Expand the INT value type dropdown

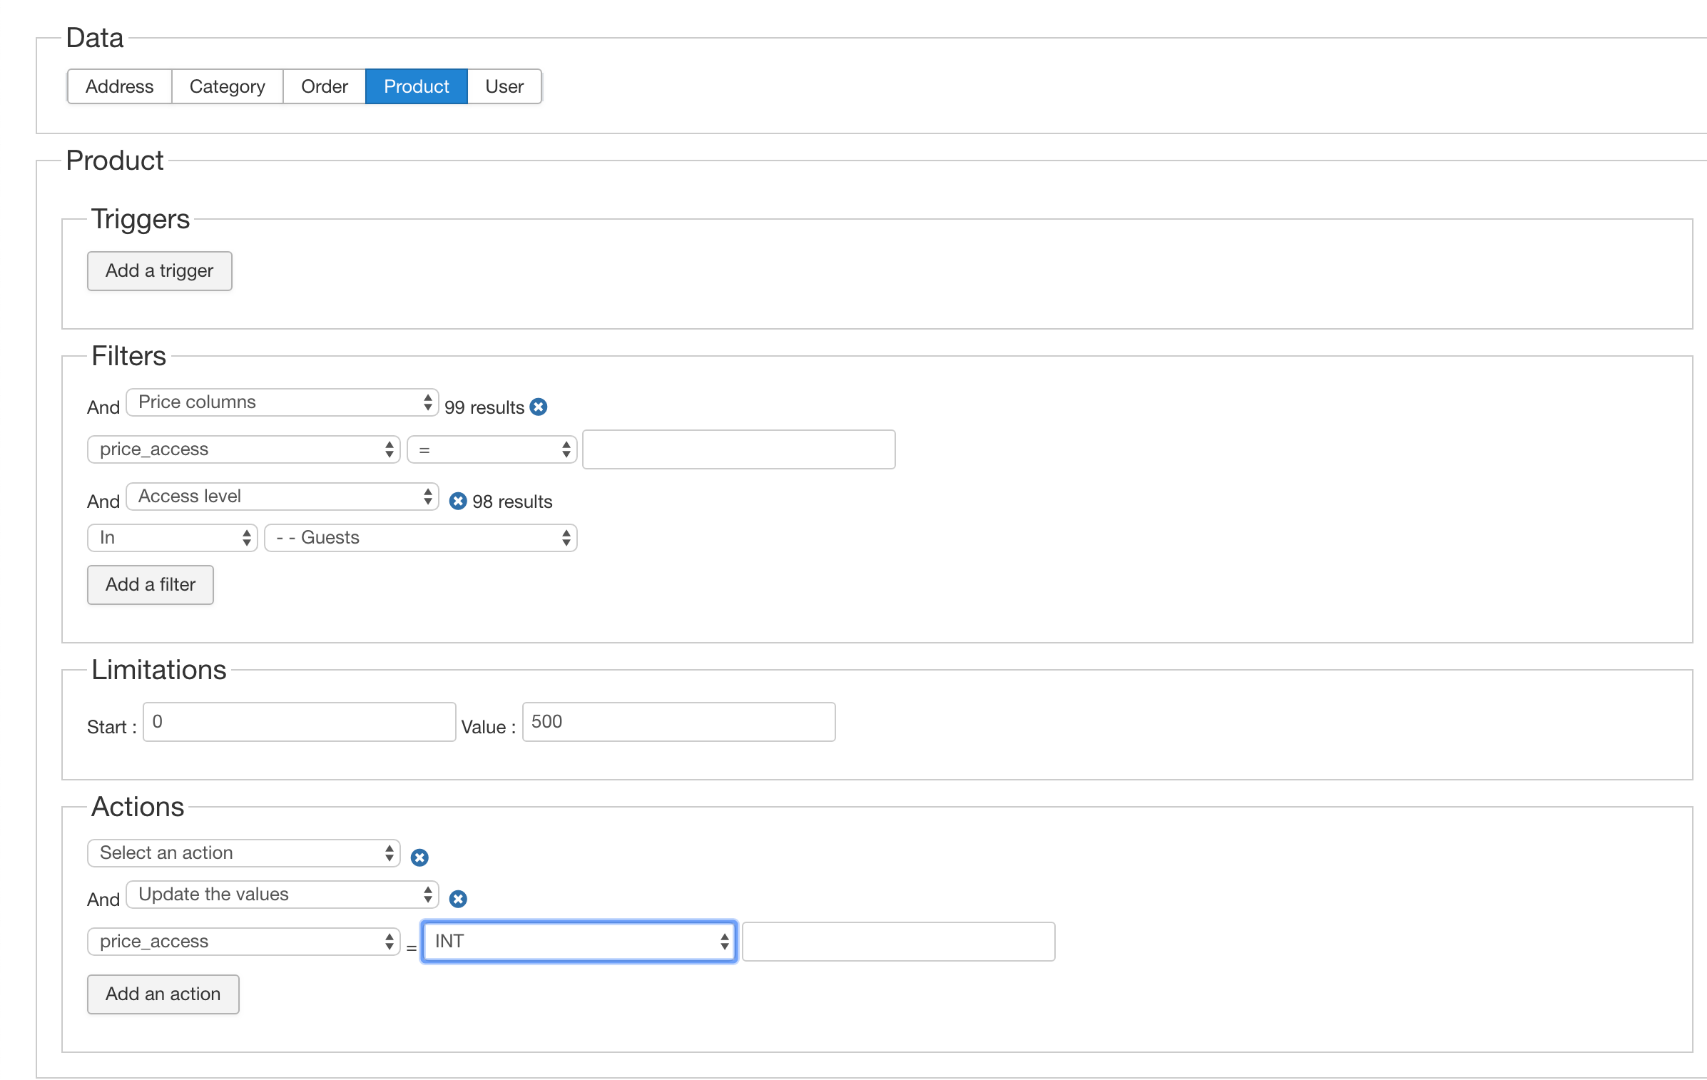click(579, 942)
